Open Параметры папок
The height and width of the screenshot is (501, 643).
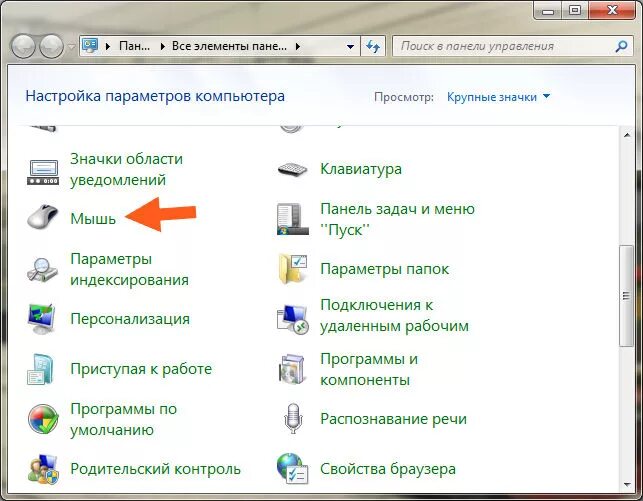click(x=385, y=269)
